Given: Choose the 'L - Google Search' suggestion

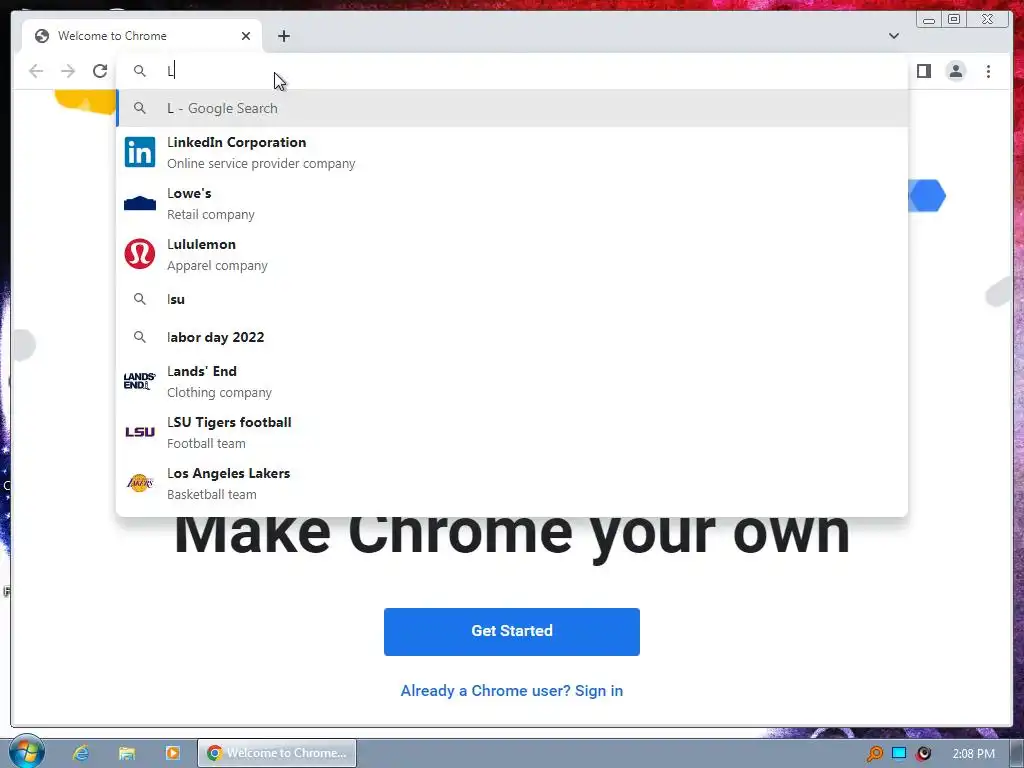Looking at the screenshot, I should click(512, 108).
